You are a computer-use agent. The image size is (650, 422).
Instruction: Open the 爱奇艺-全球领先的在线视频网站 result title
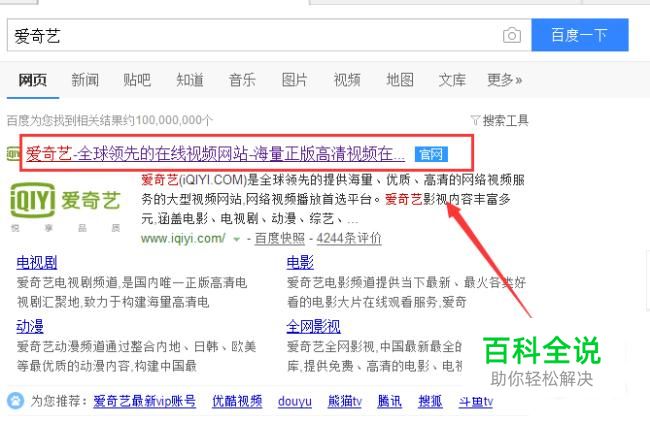[215, 154]
